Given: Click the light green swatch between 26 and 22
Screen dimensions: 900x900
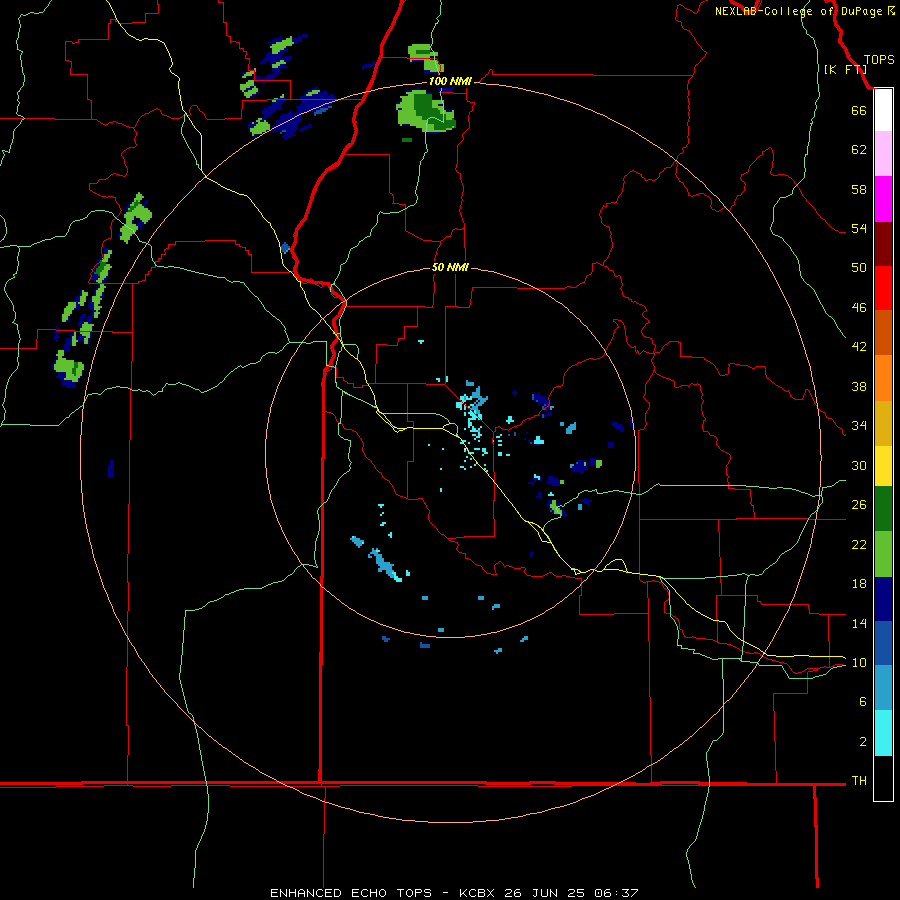Looking at the screenshot, I should pyautogui.click(x=883, y=554).
